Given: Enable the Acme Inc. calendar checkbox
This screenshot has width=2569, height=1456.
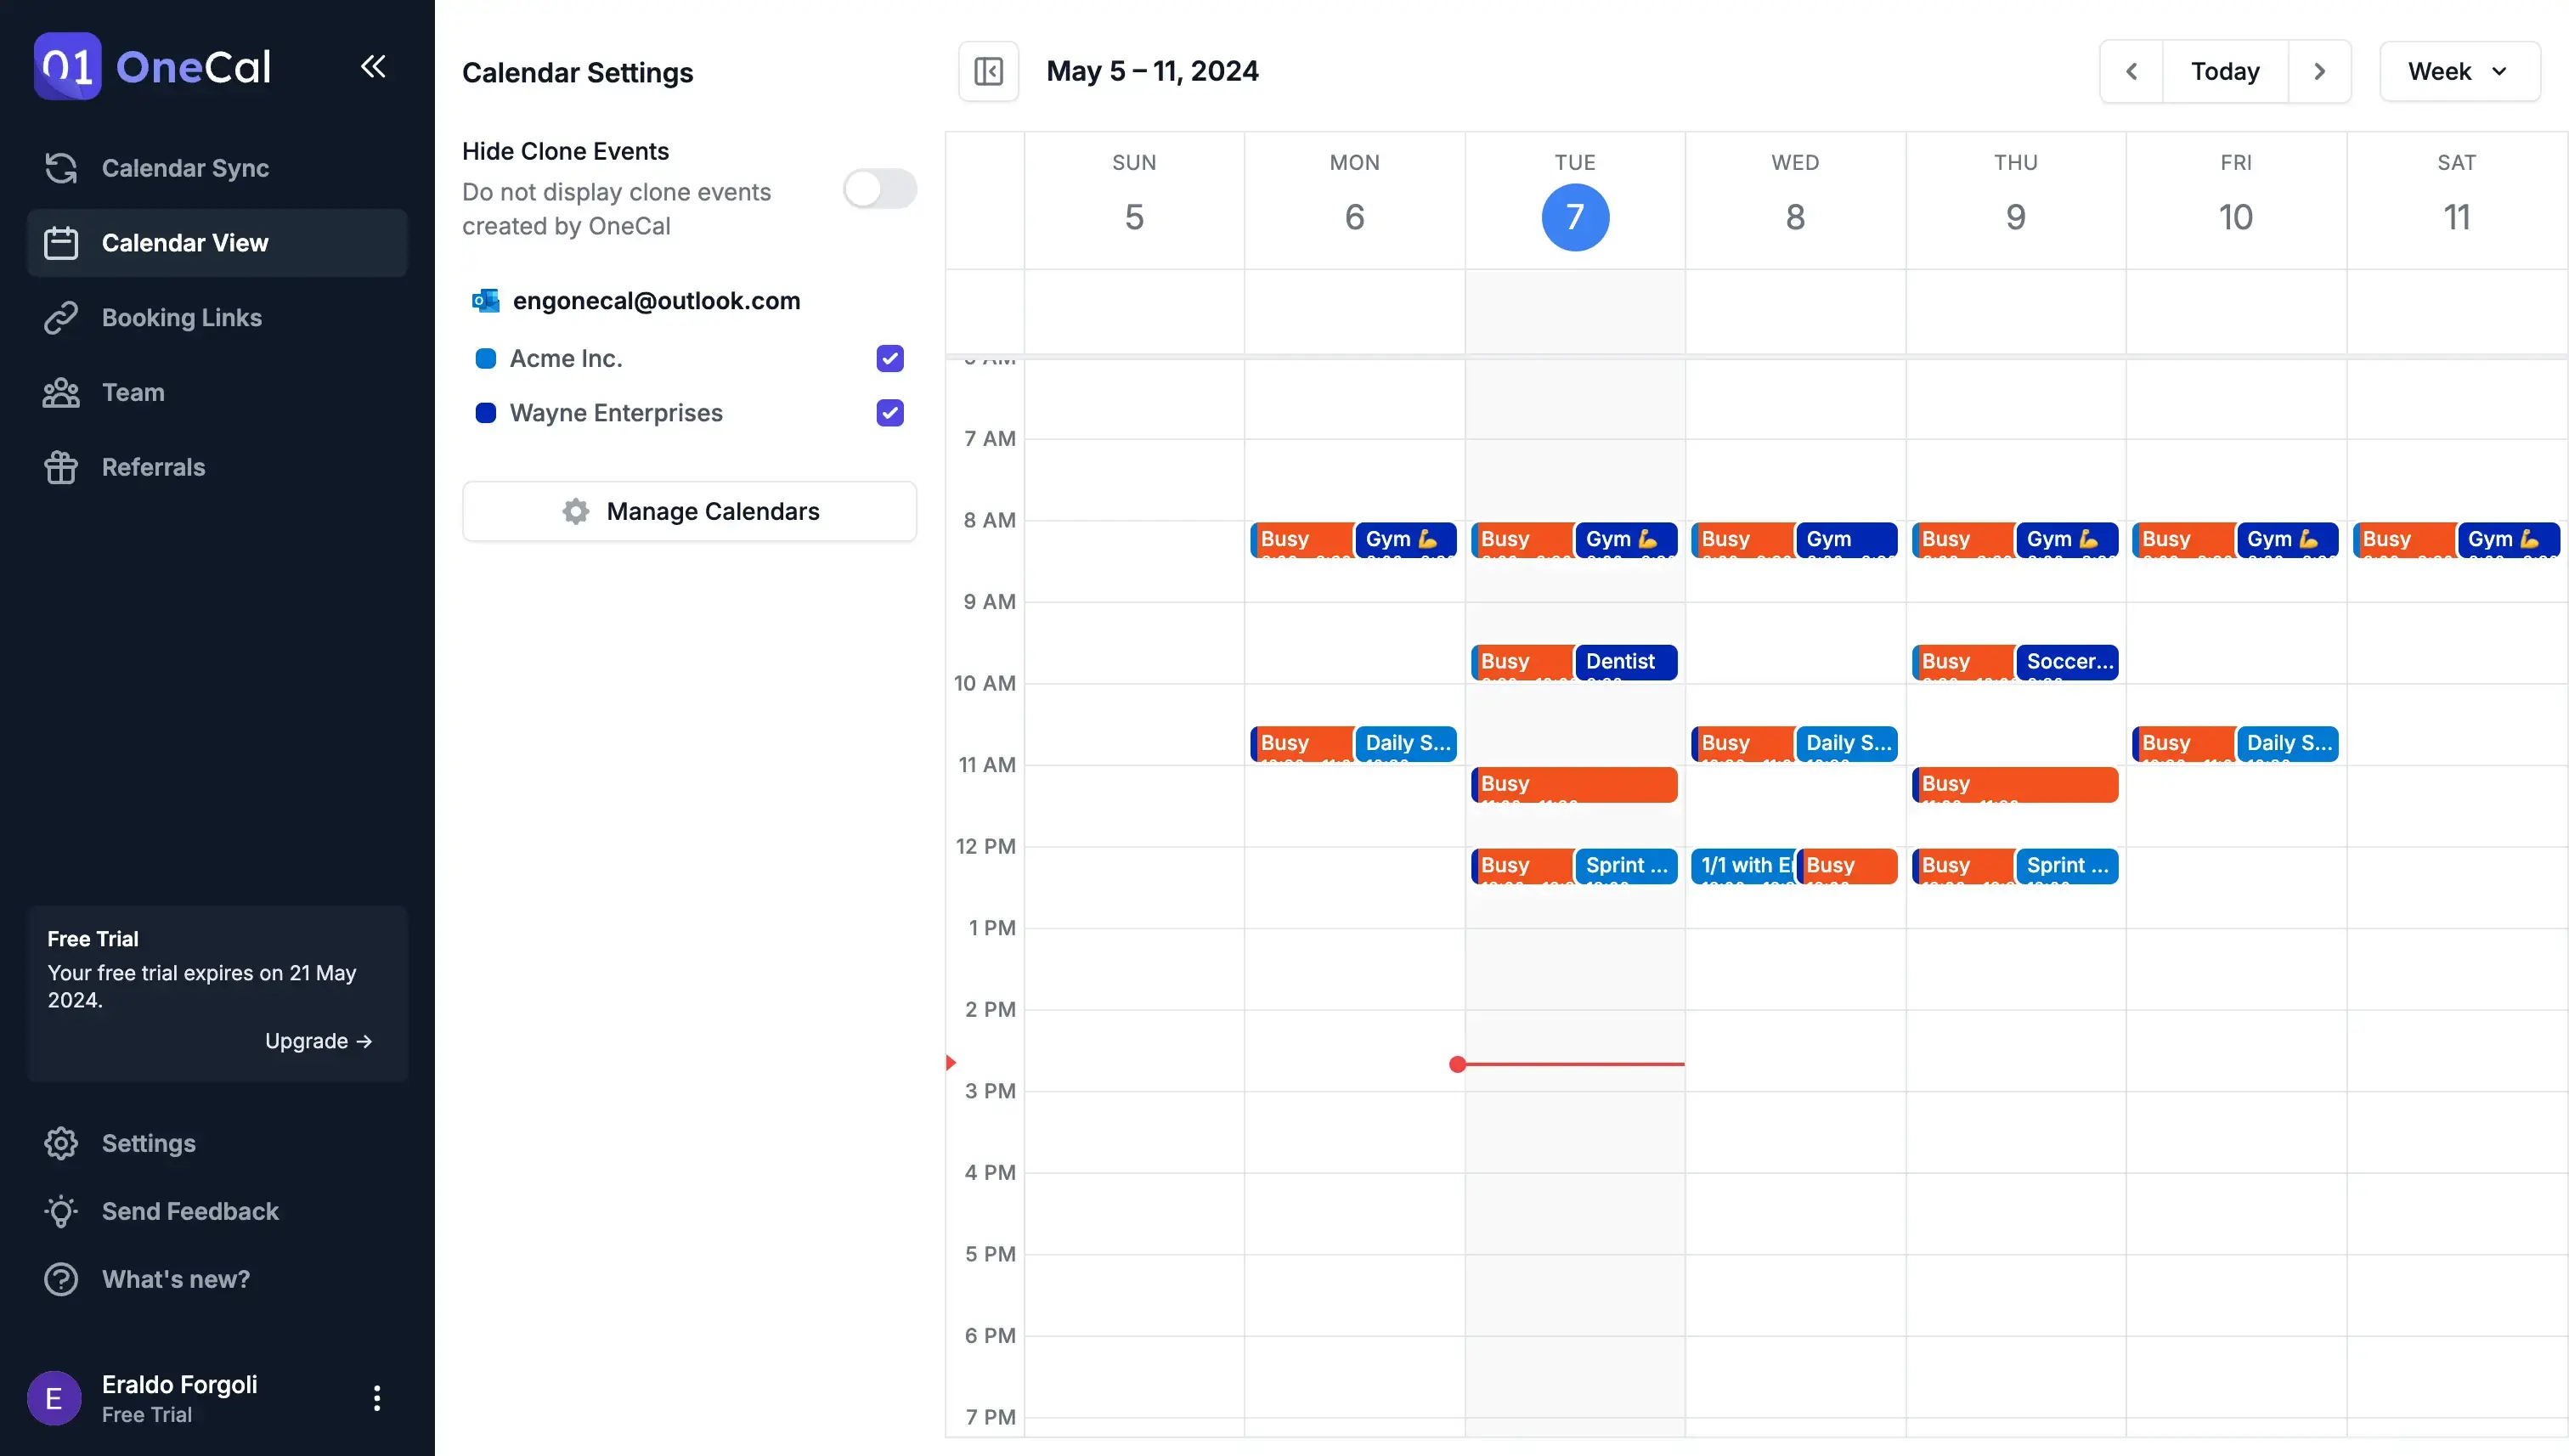Looking at the screenshot, I should (x=889, y=360).
